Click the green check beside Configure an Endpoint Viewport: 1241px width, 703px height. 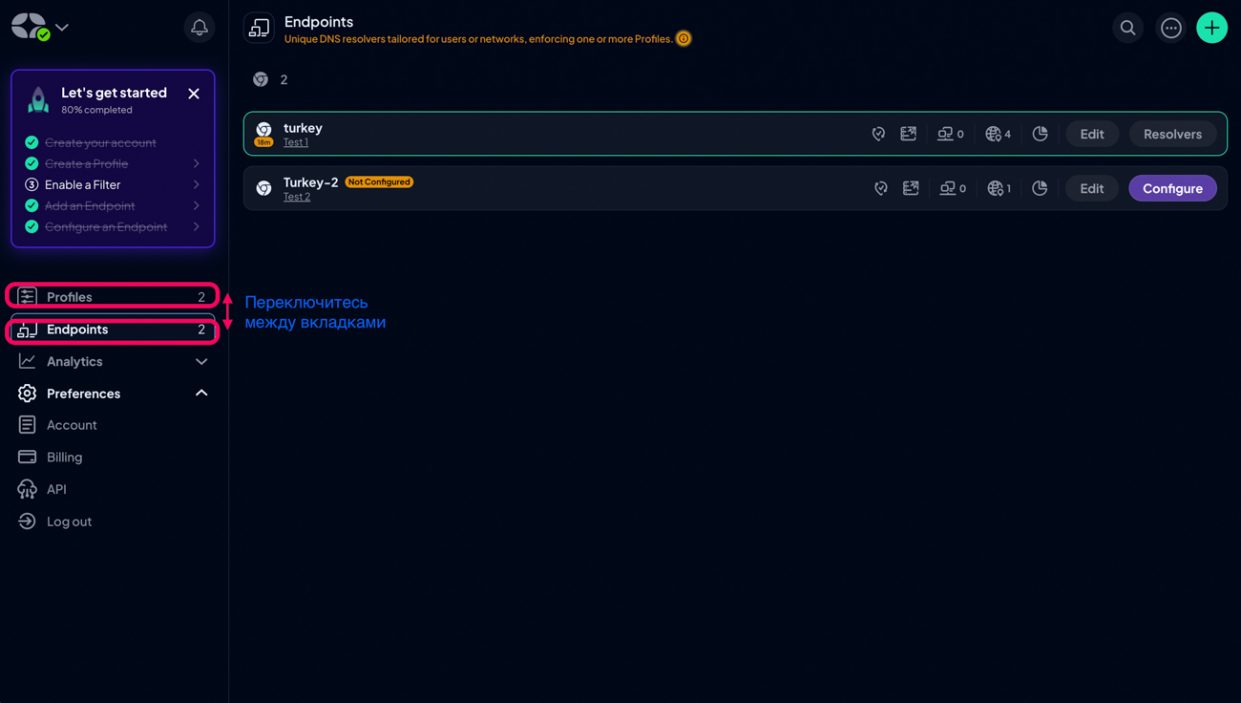coord(32,227)
